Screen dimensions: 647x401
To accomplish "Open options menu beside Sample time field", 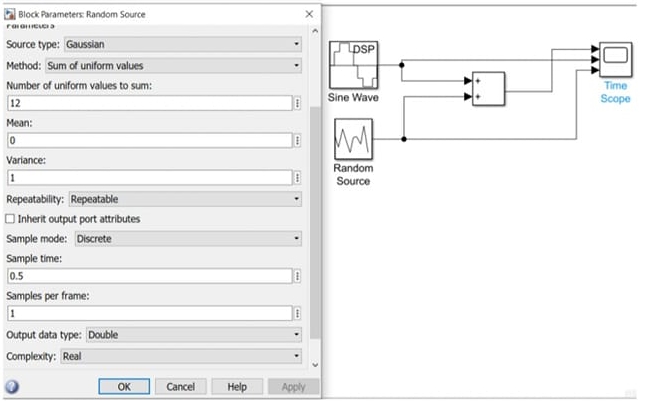I will [x=297, y=276].
